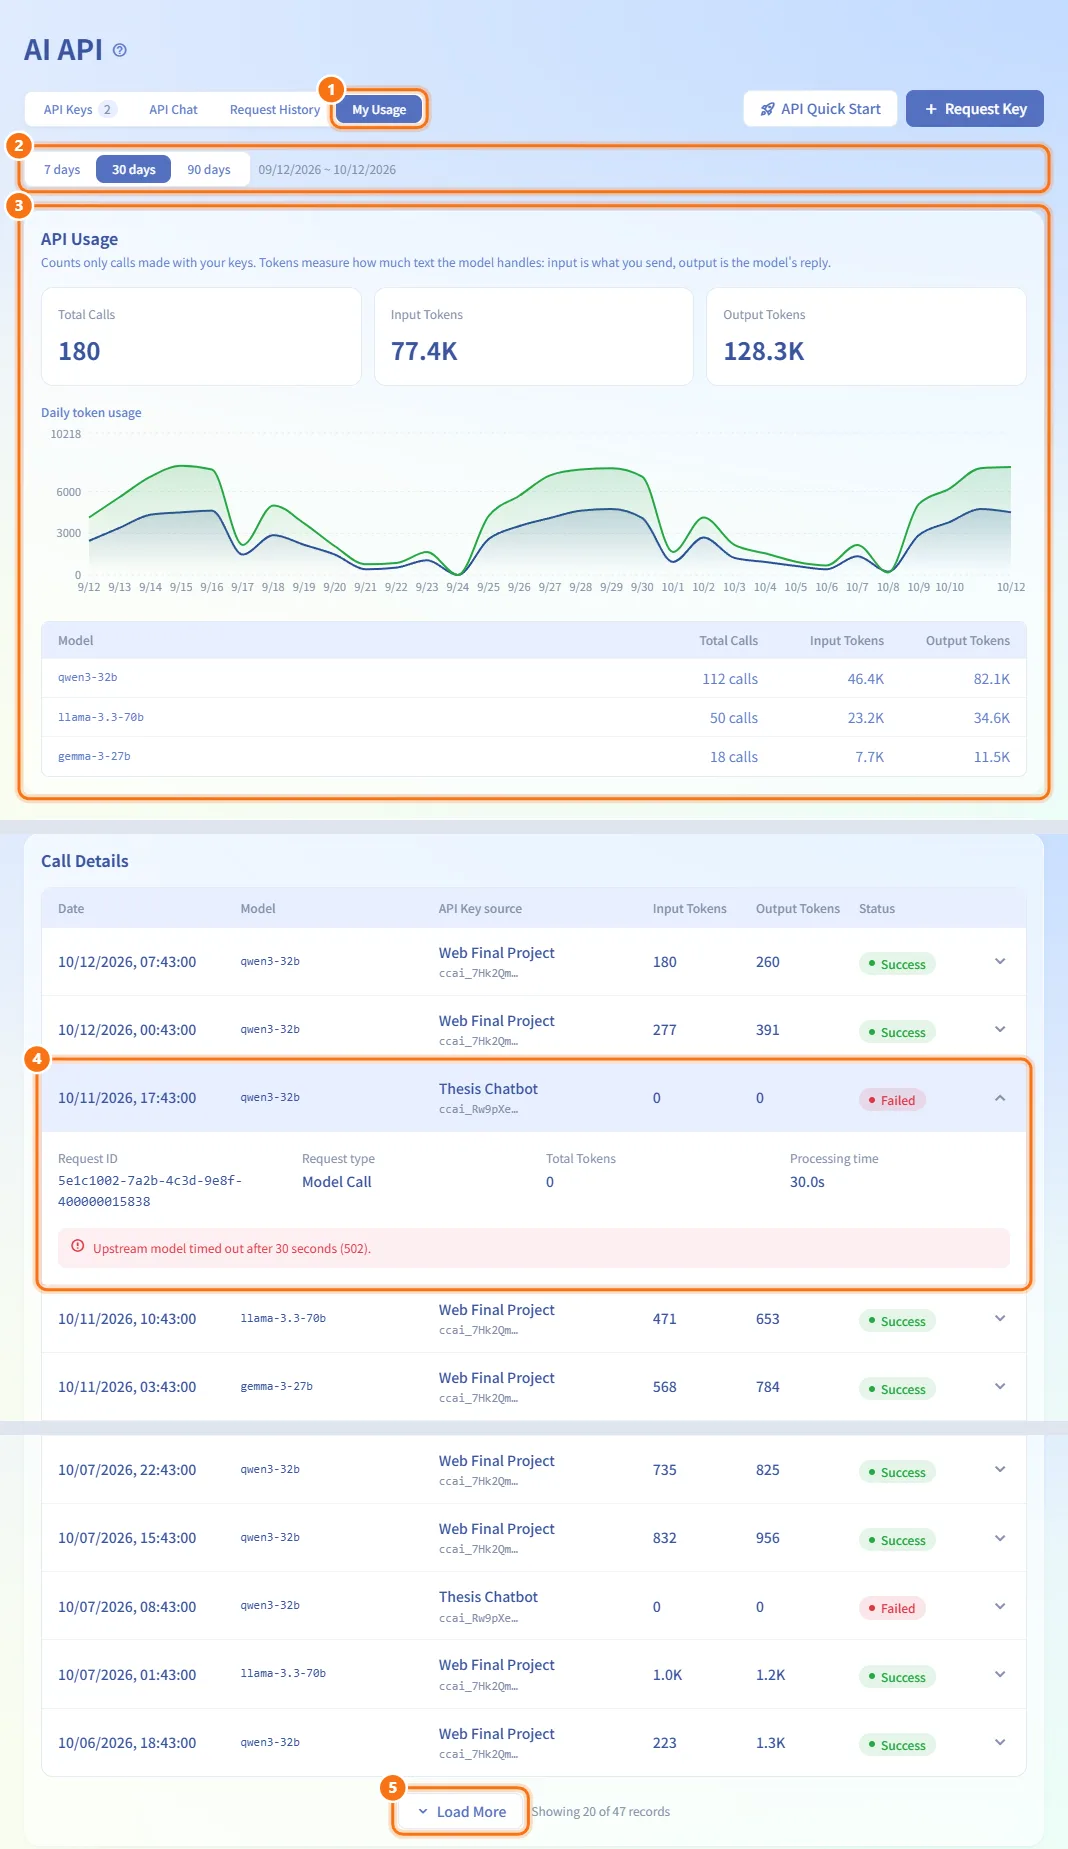Select the 7 days range
Image resolution: width=1068 pixels, height=1849 pixels.
[x=62, y=169]
